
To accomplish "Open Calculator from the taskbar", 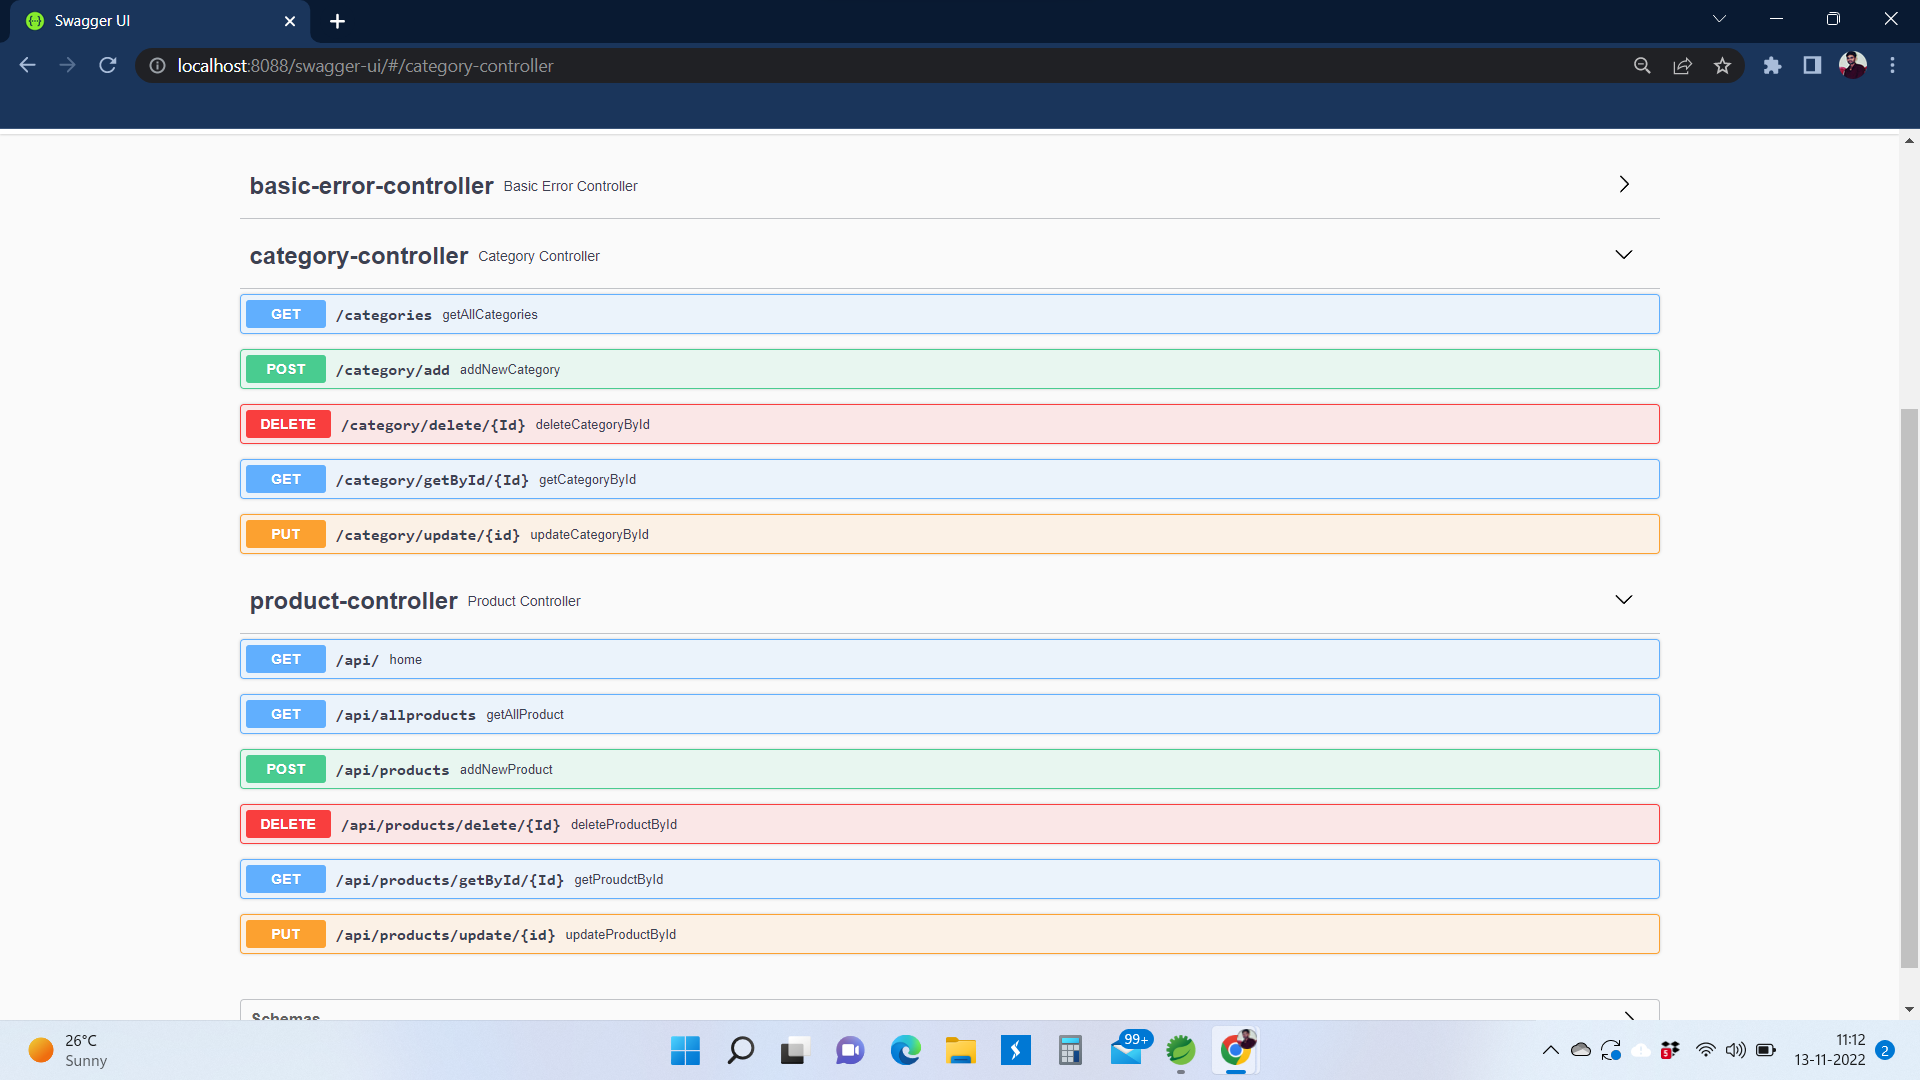I will pos(1069,1050).
